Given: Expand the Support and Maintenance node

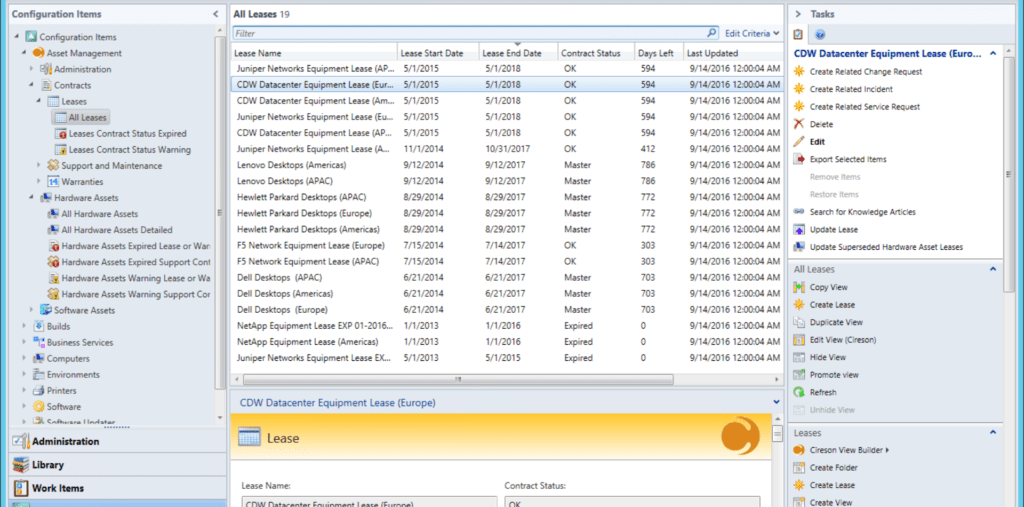Looking at the screenshot, I should tap(39, 165).
